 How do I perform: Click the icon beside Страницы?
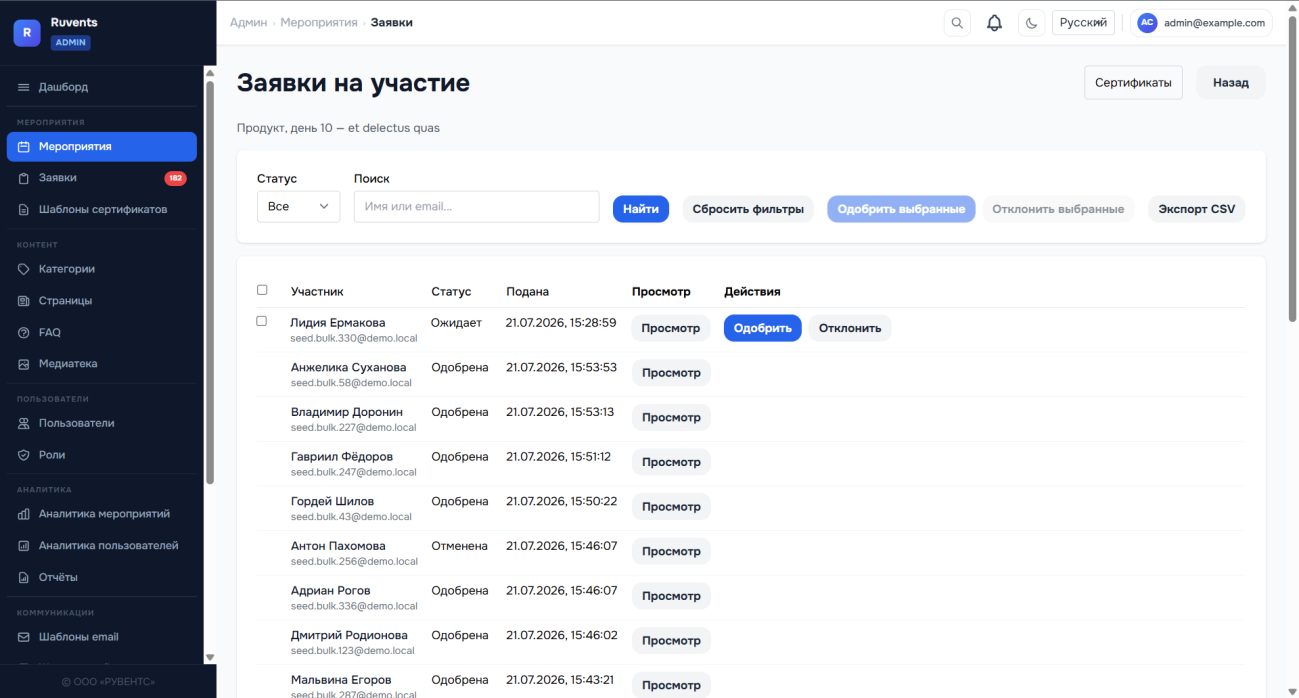24,301
